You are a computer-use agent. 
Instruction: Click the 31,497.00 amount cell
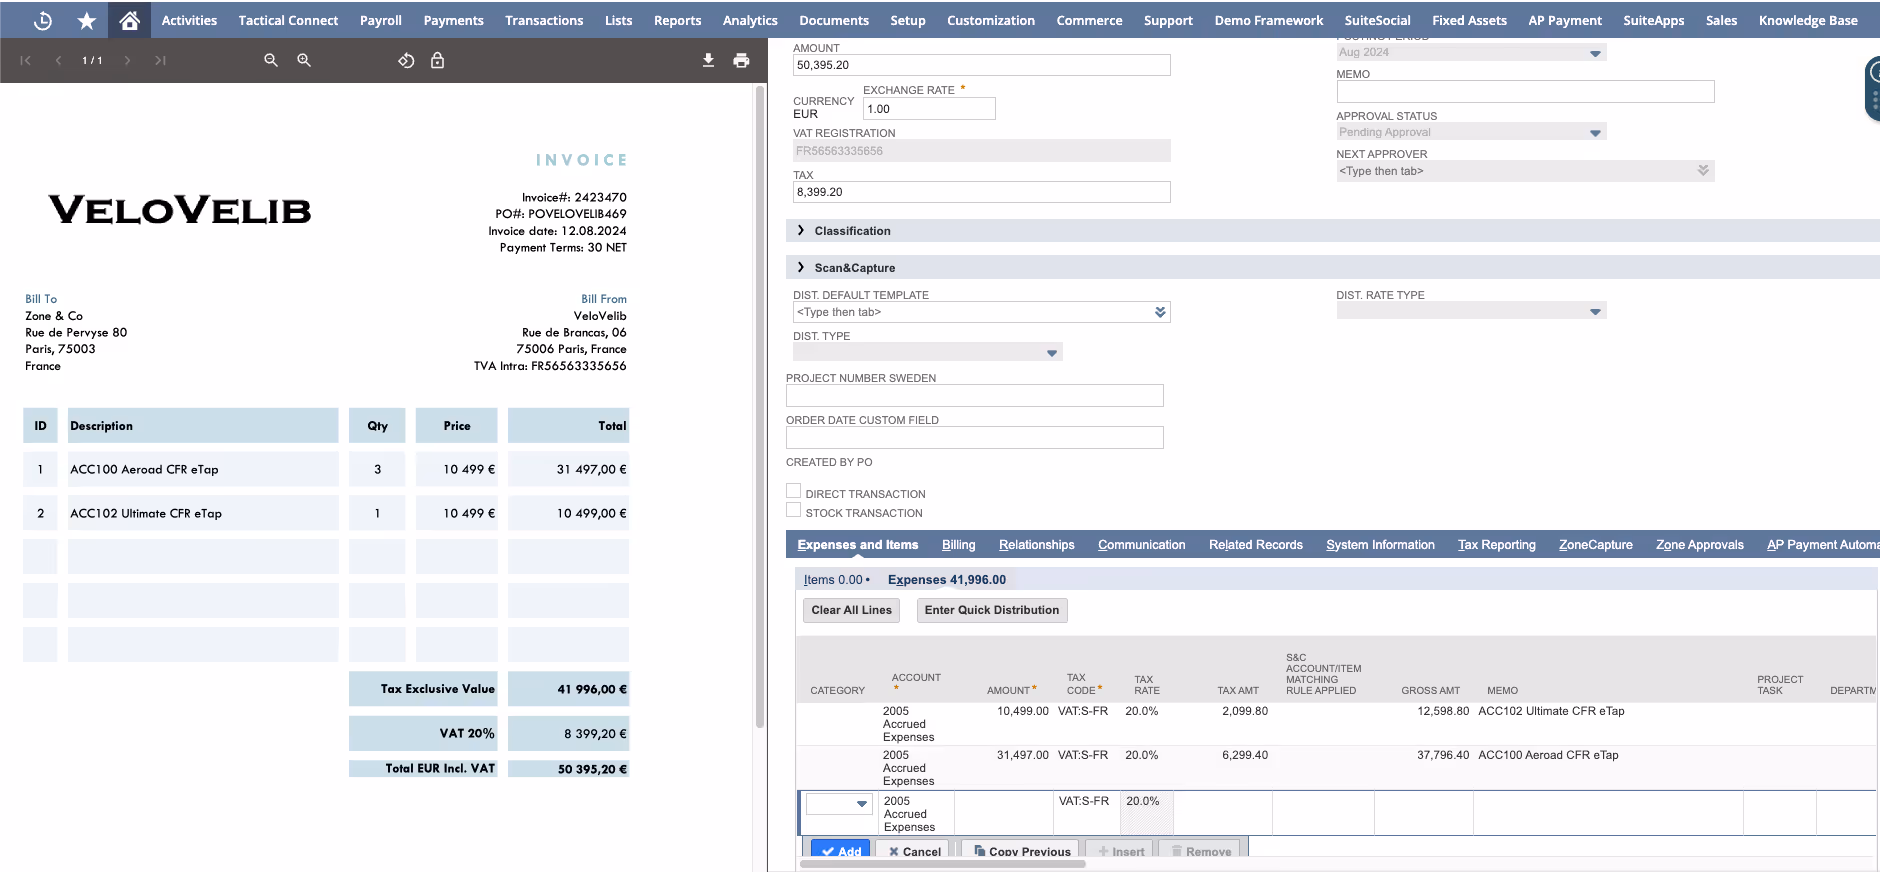point(1022,755)
